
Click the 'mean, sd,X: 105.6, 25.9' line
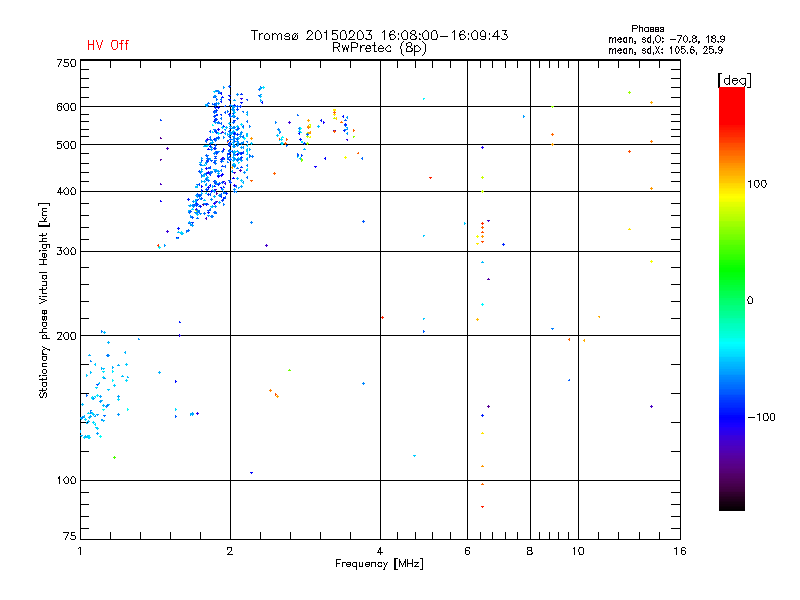coord(665,50)
